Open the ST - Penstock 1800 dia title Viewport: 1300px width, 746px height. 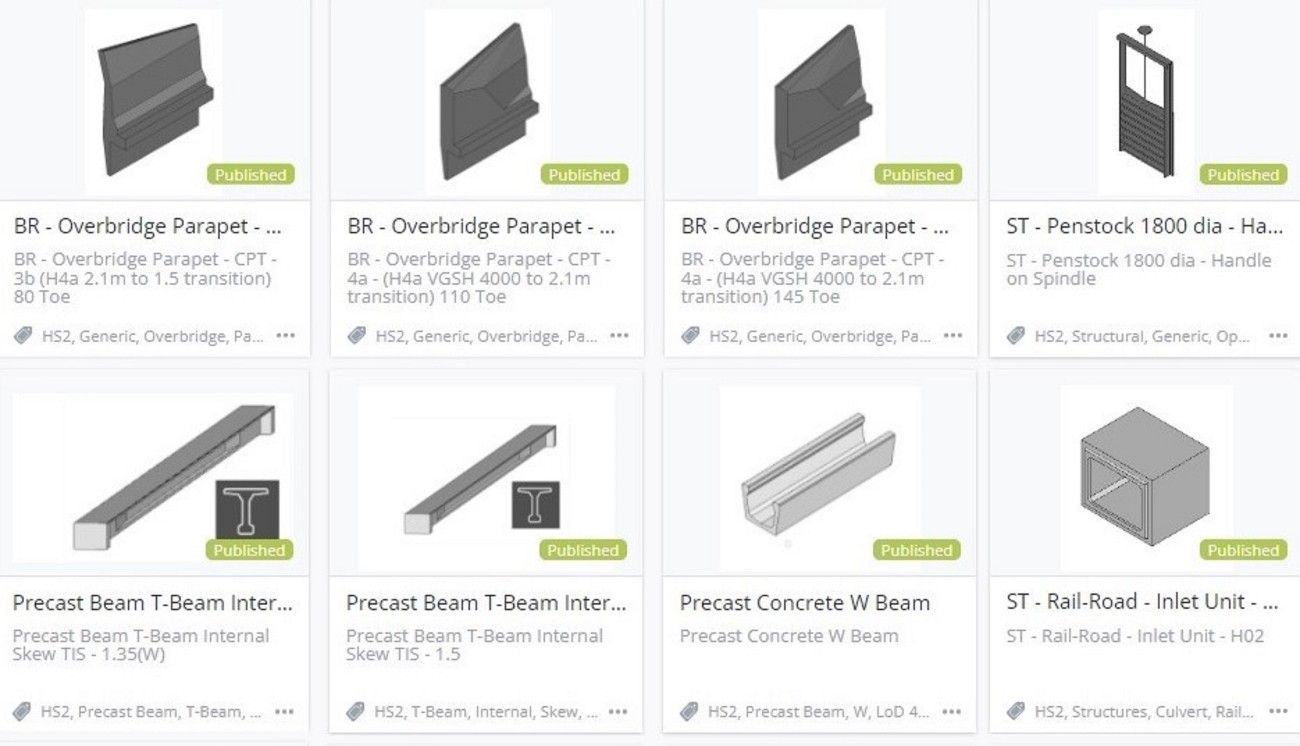point(1144,227)
